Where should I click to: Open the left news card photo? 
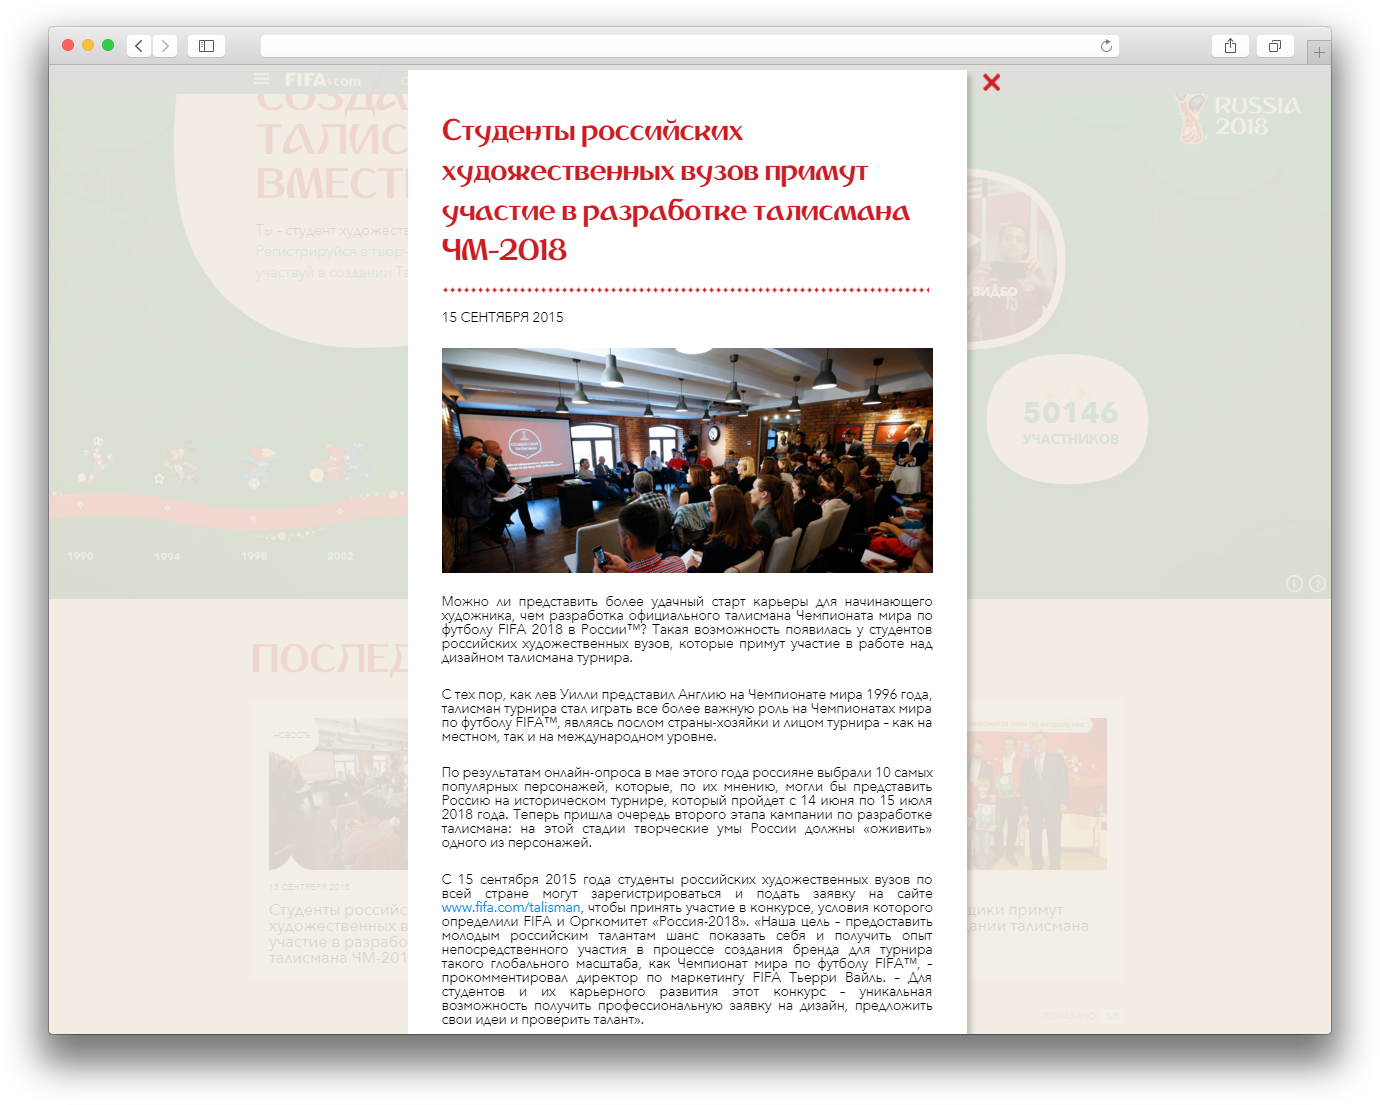point(338,794)
